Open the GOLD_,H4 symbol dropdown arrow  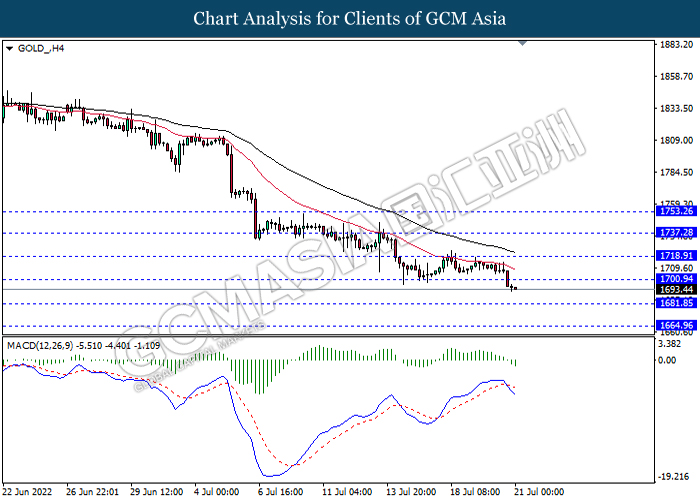(9, 49)
